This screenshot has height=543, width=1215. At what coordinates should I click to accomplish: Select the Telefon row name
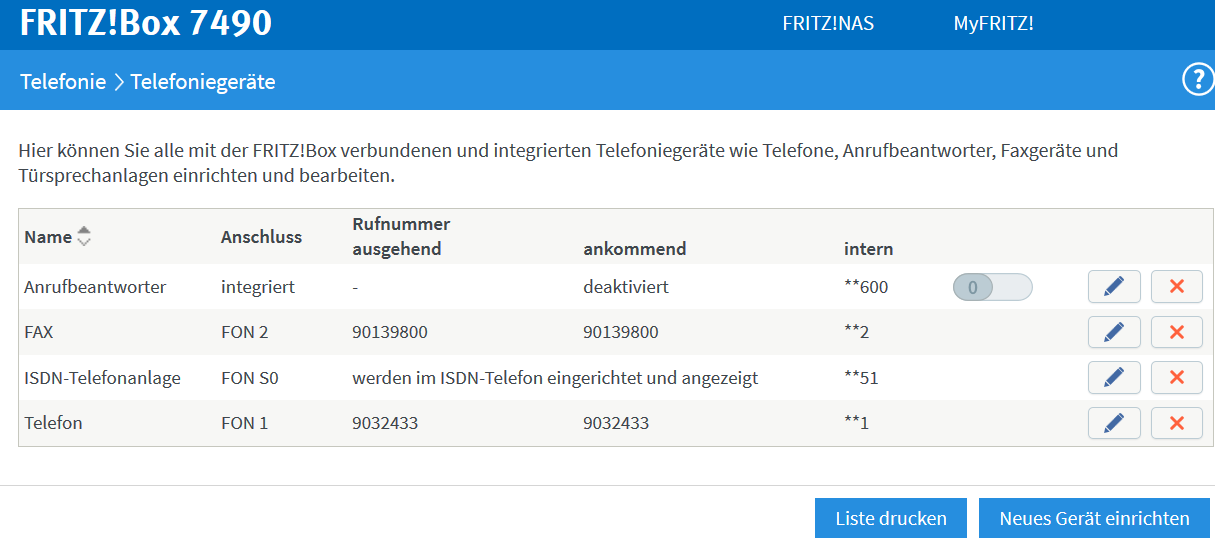click(53, 423)
